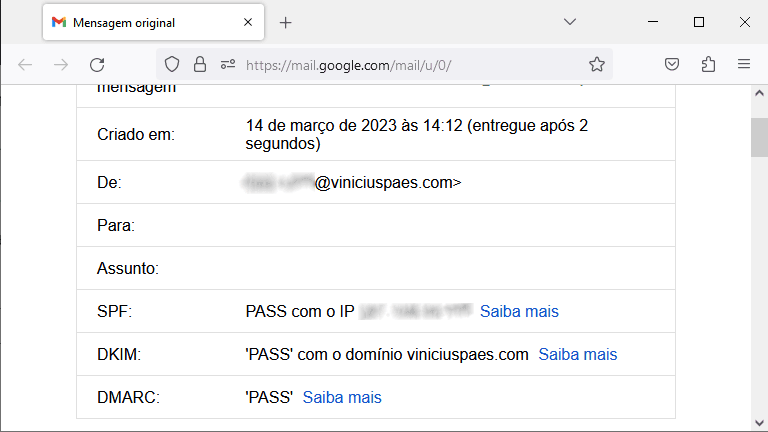Click the browser reload button

coord(97,65)
